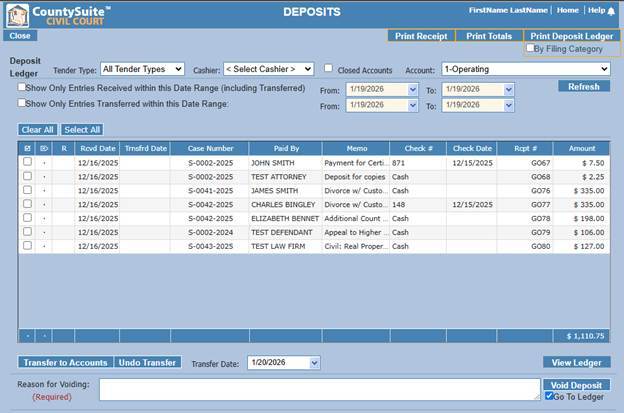Click the Print Totals button

coord(489,36)
